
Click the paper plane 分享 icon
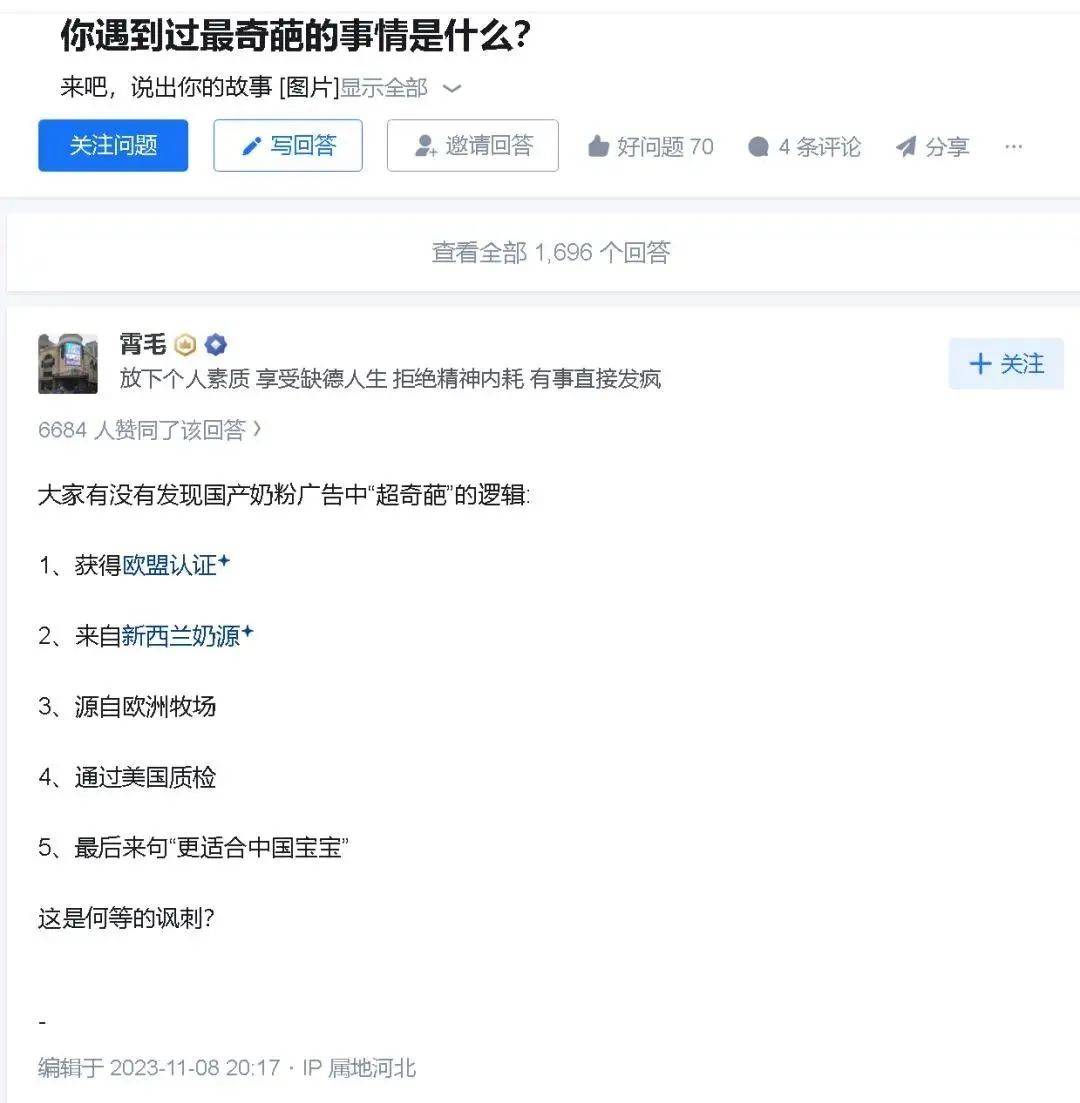pyautogui.click(x=906, y=146)
